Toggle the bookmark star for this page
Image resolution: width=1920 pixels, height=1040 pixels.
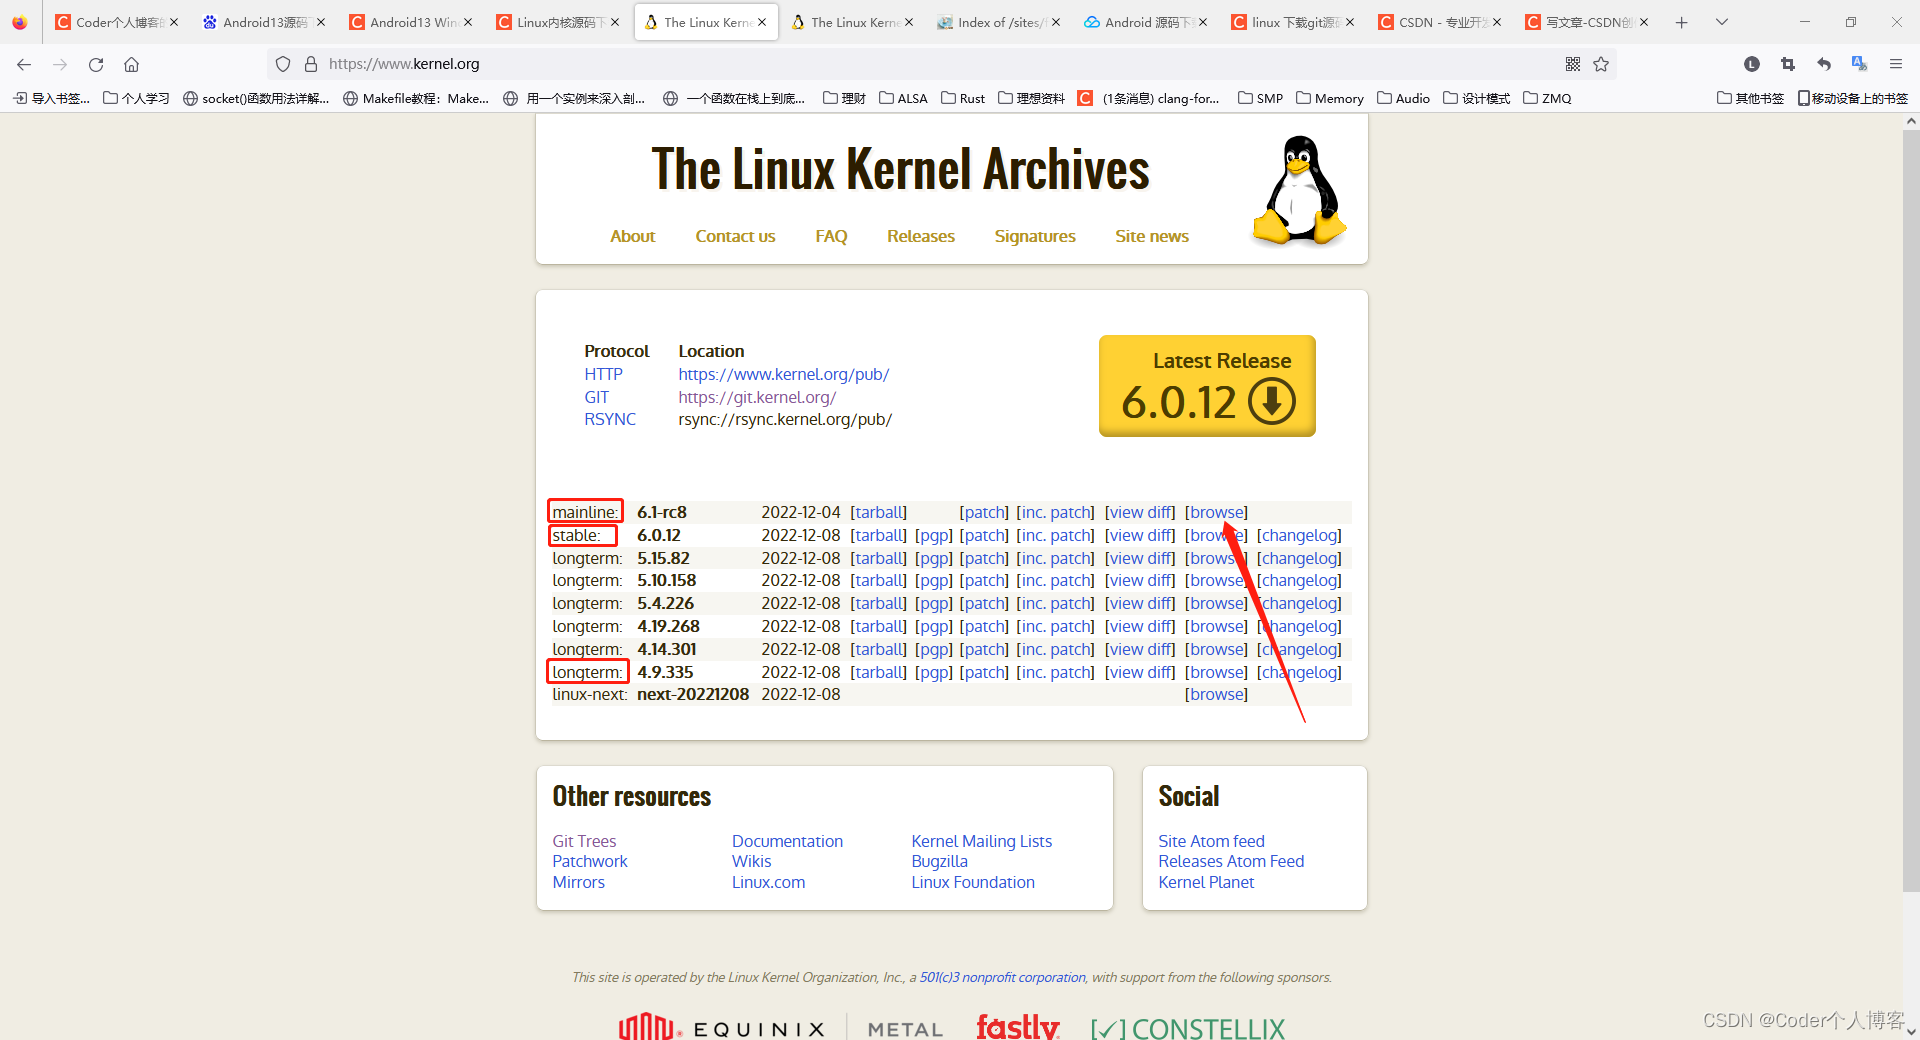[1601, 64]
